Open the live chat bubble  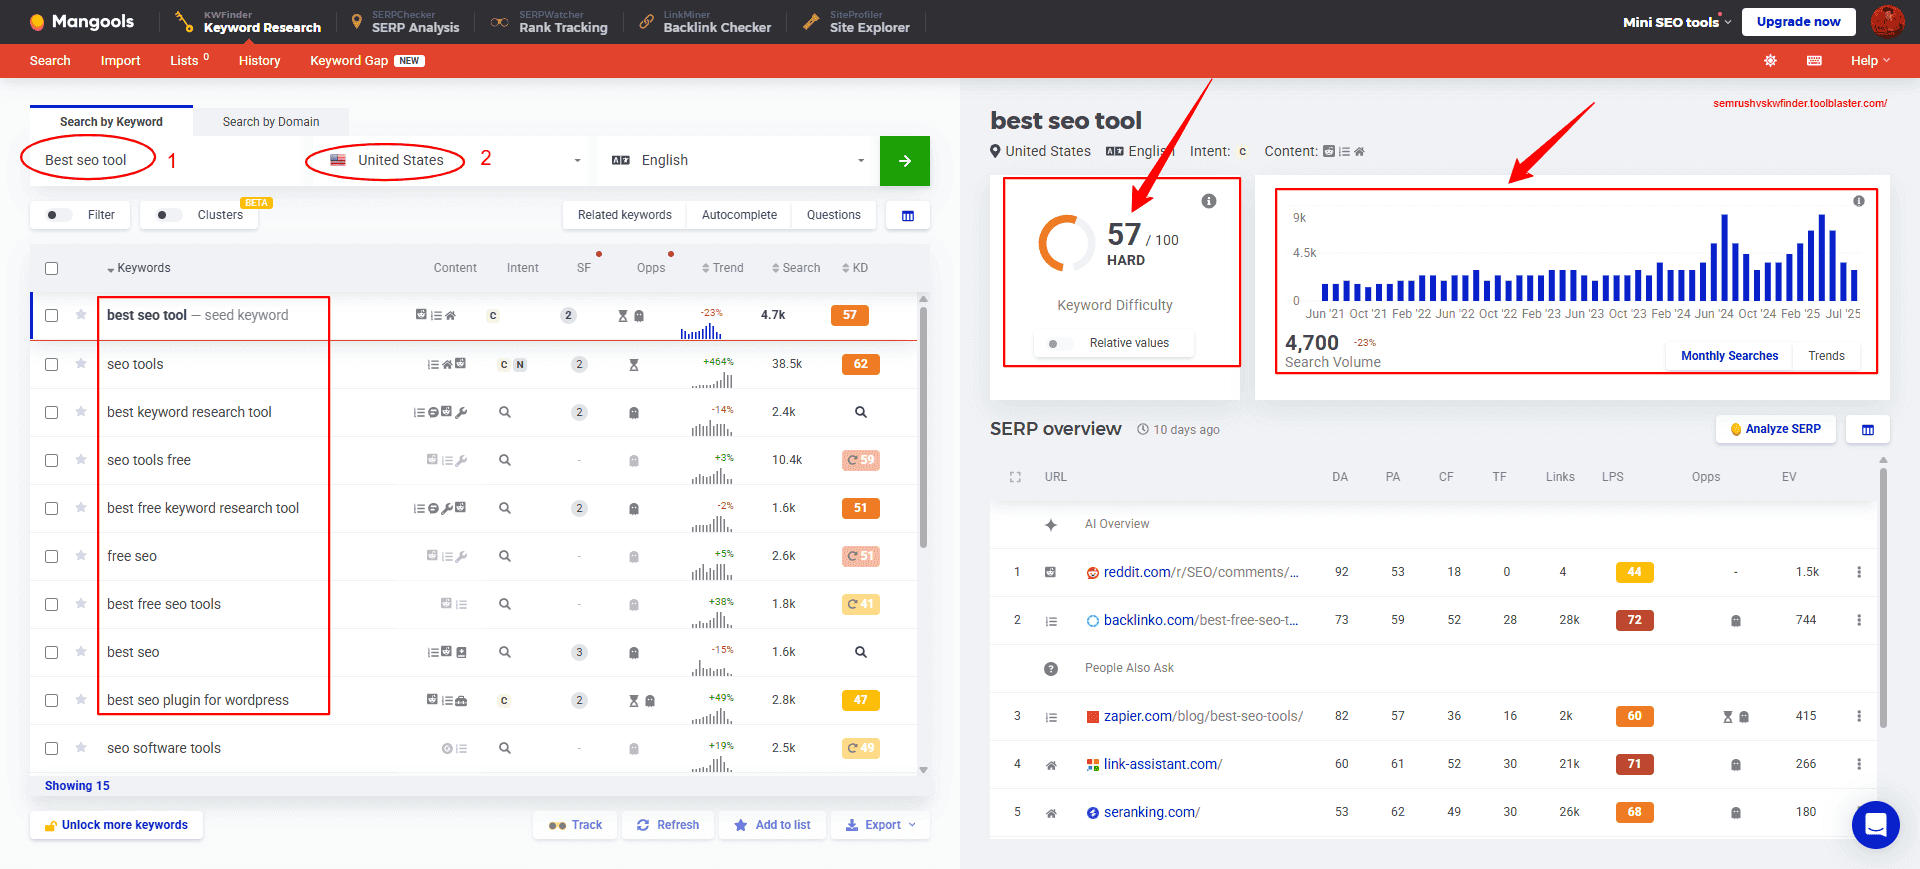coord(1875,825)
